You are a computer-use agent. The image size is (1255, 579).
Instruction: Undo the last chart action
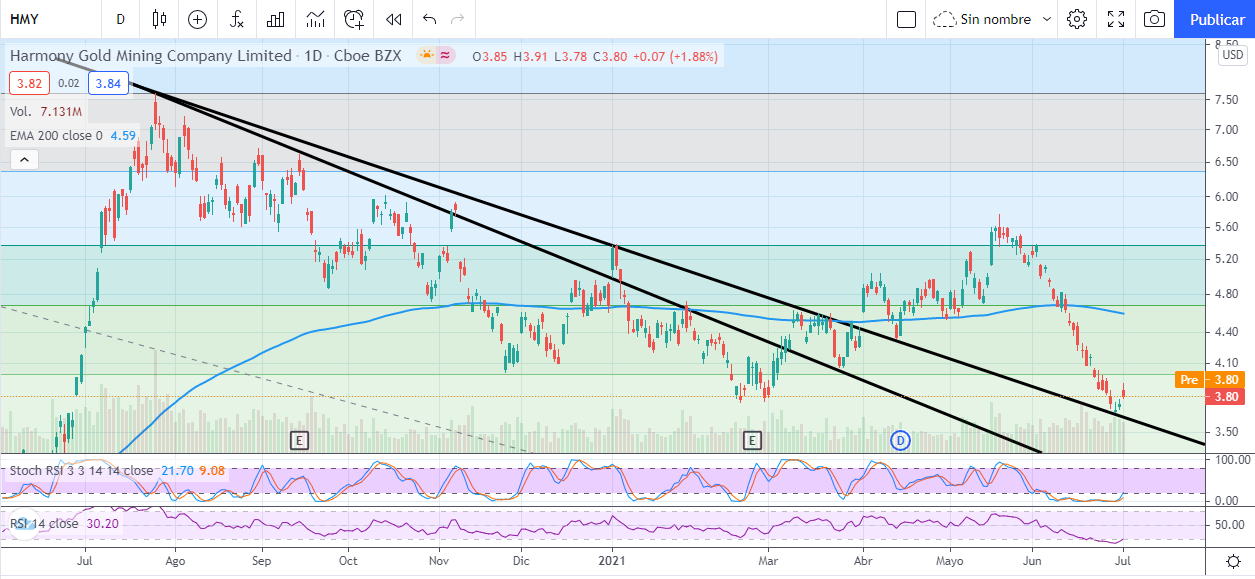click(x=430, y=19)
